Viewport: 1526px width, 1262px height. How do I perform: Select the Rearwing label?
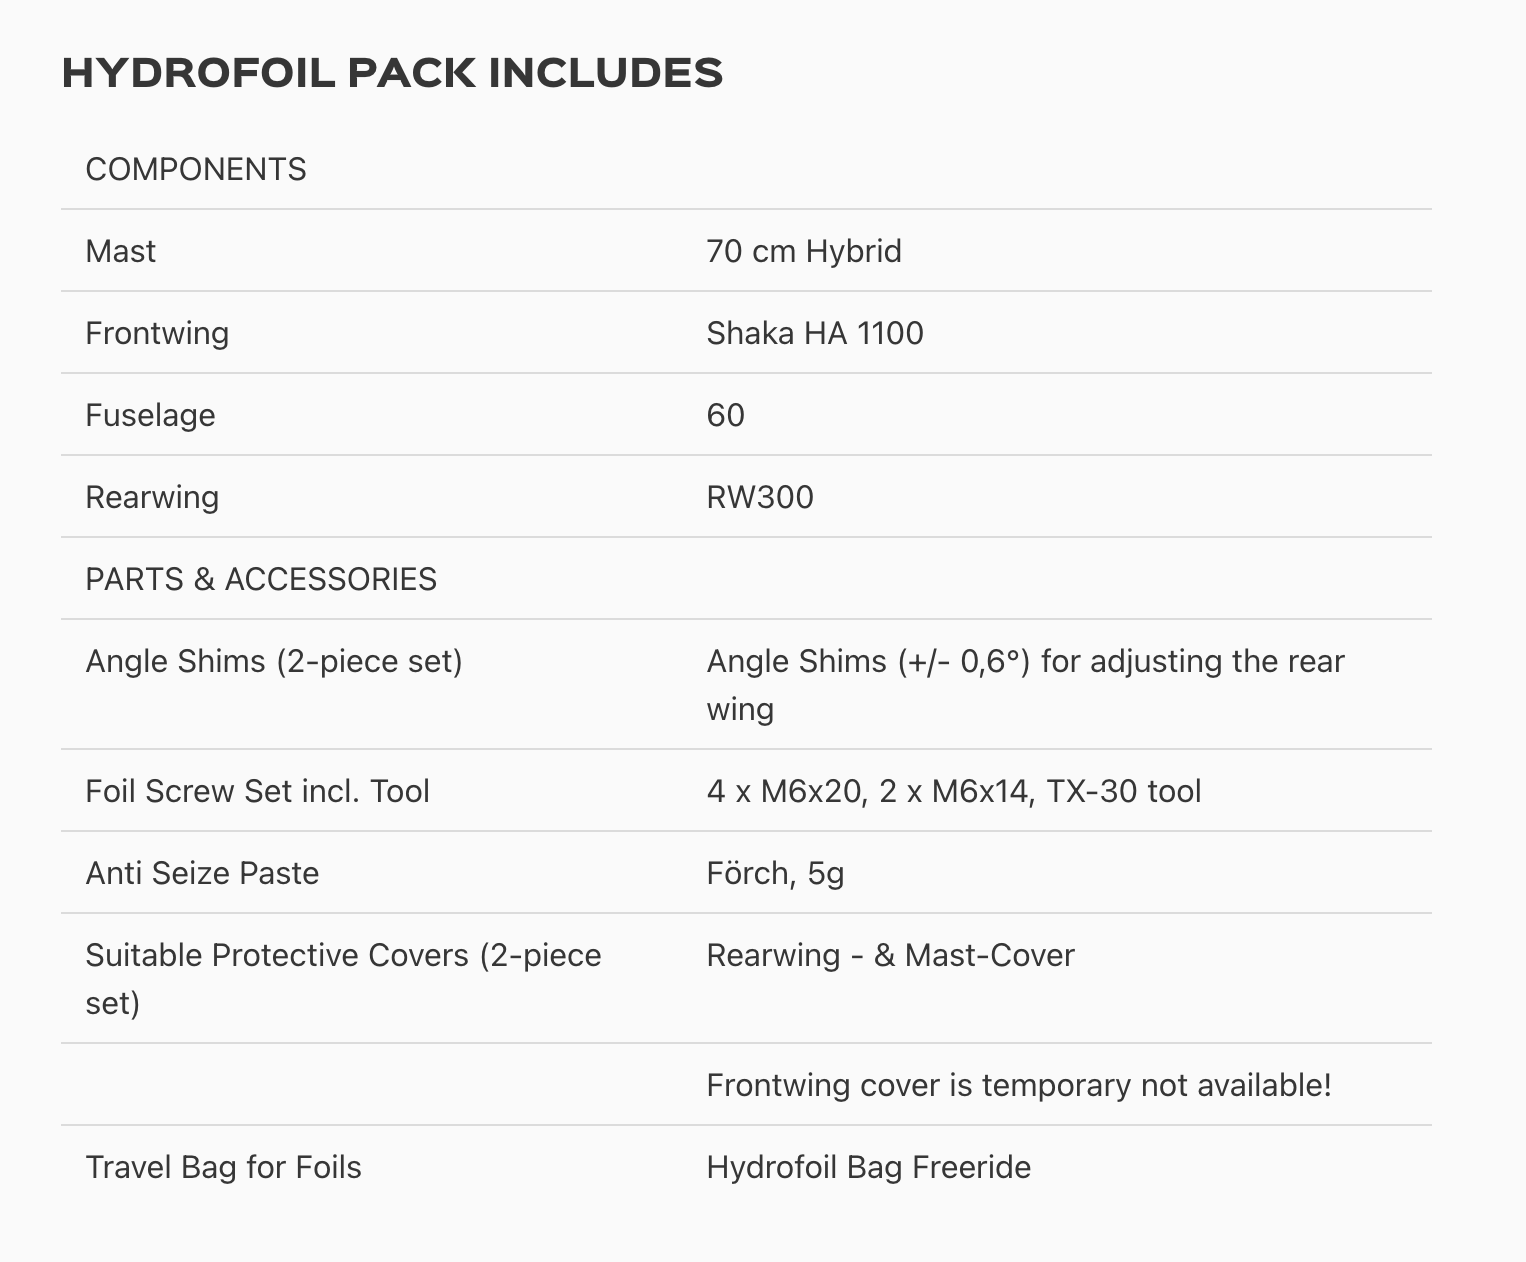tap(152, 497)
